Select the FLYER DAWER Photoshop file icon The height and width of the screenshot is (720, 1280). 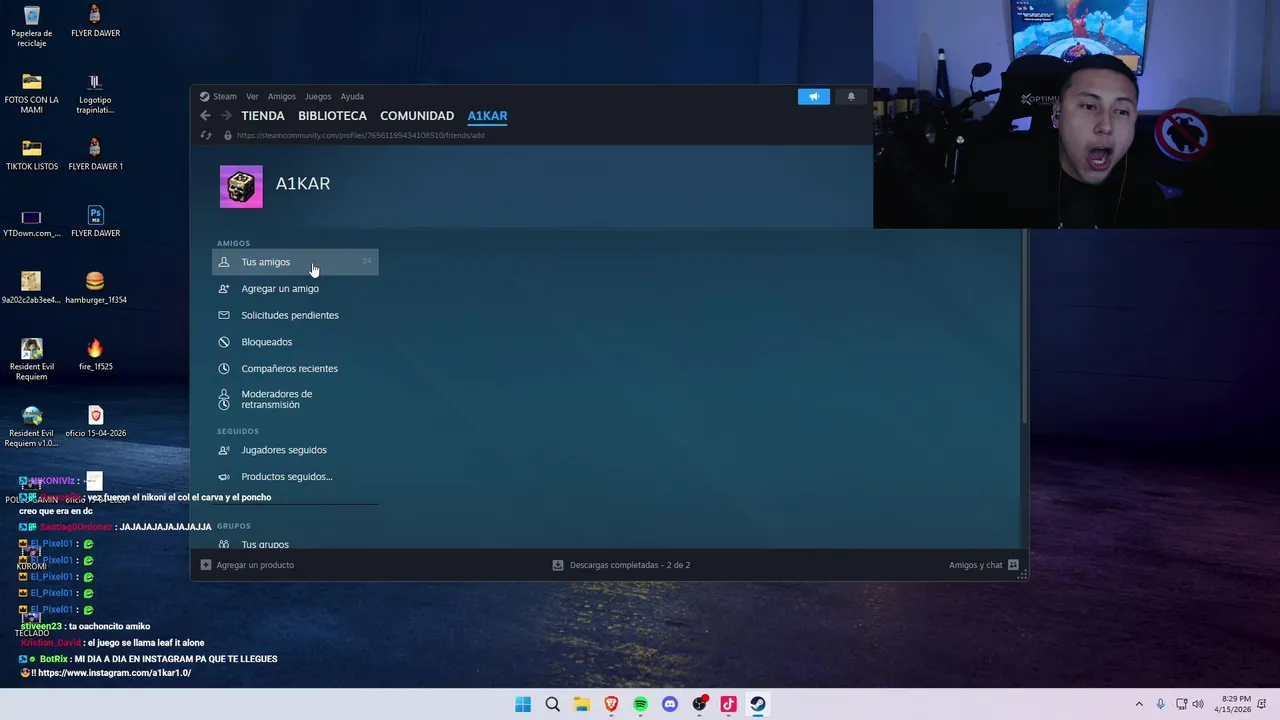pyautogui.click(x=95, y=222)
